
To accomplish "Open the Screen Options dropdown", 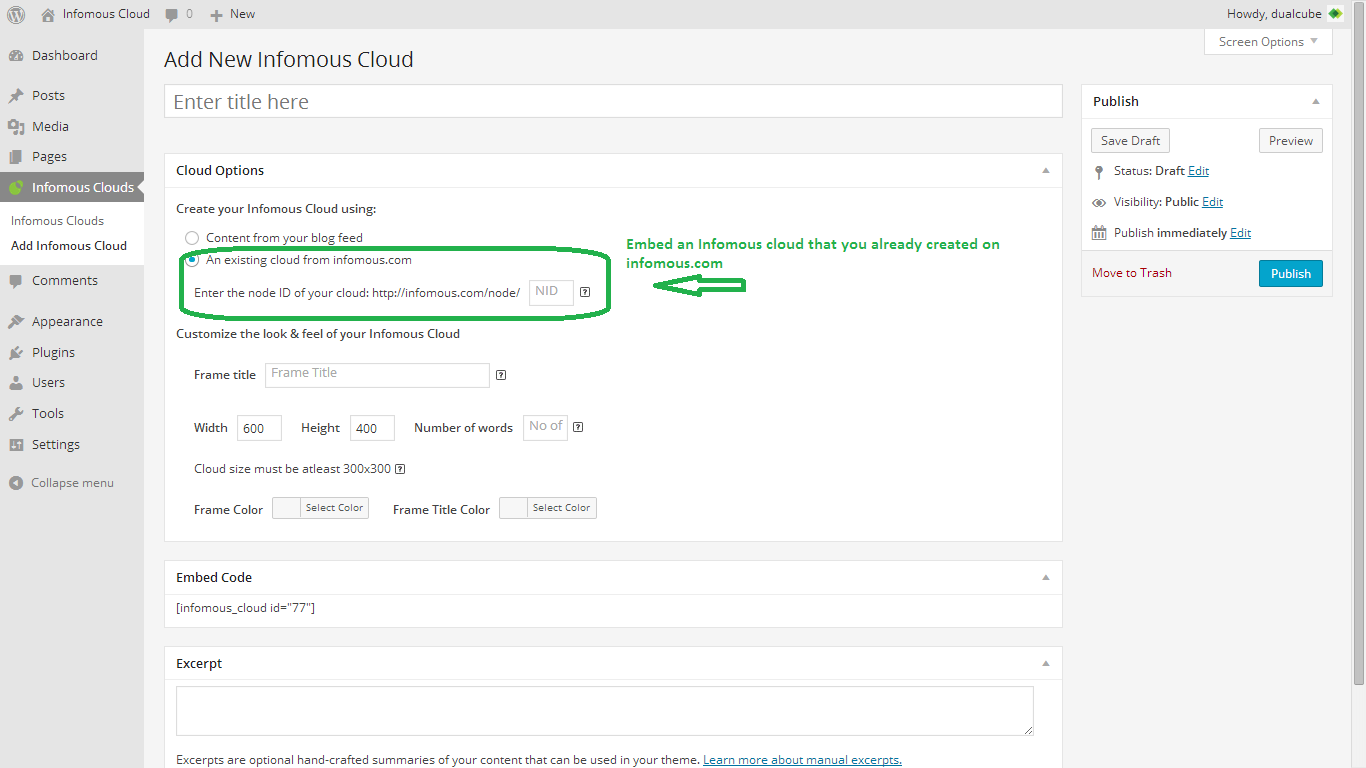I will click(1268, 42).
